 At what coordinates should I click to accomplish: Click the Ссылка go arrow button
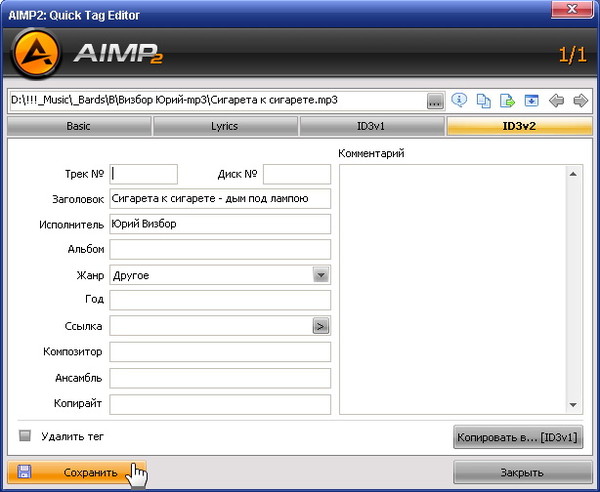tap(321, 326)
